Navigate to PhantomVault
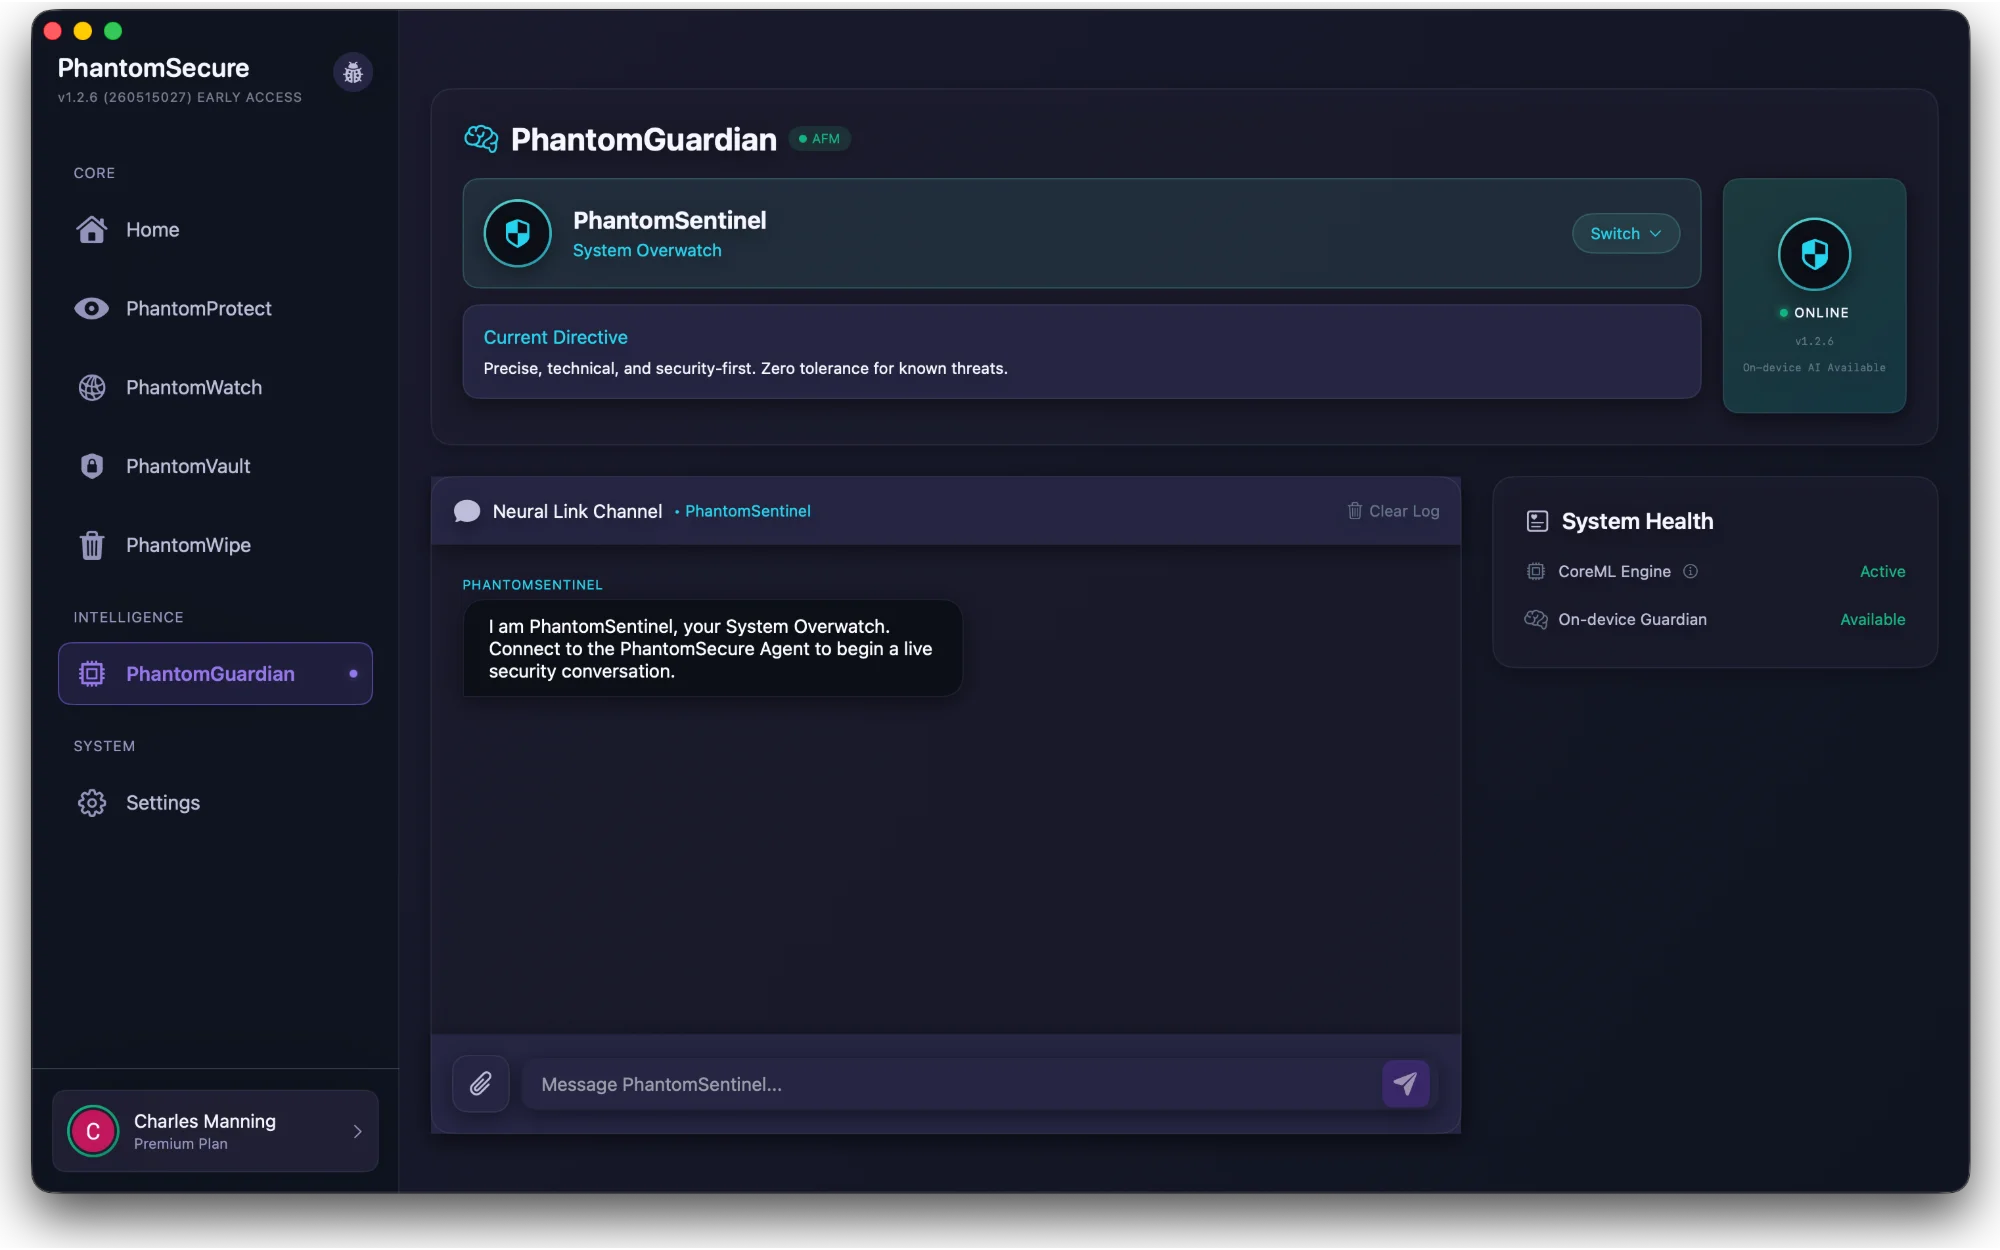 (215, 467)
